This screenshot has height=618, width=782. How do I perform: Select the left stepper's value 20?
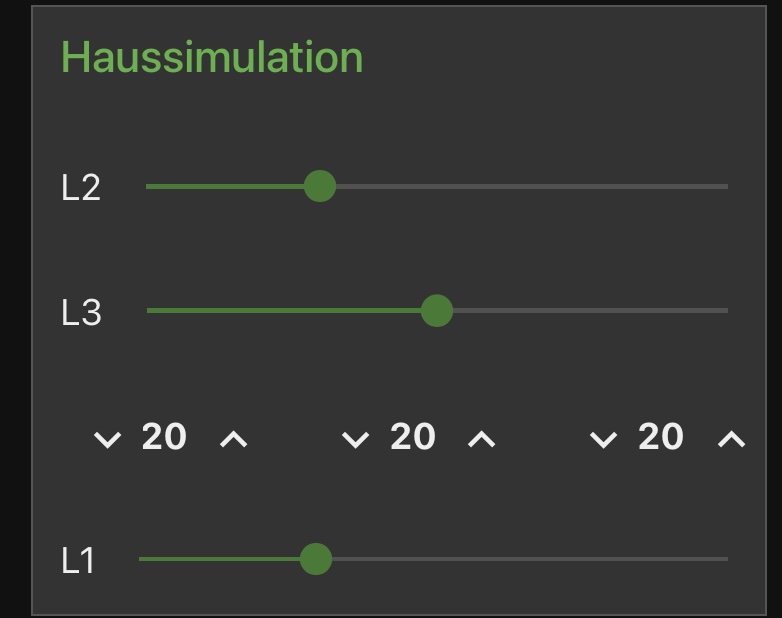click(164, 437)
